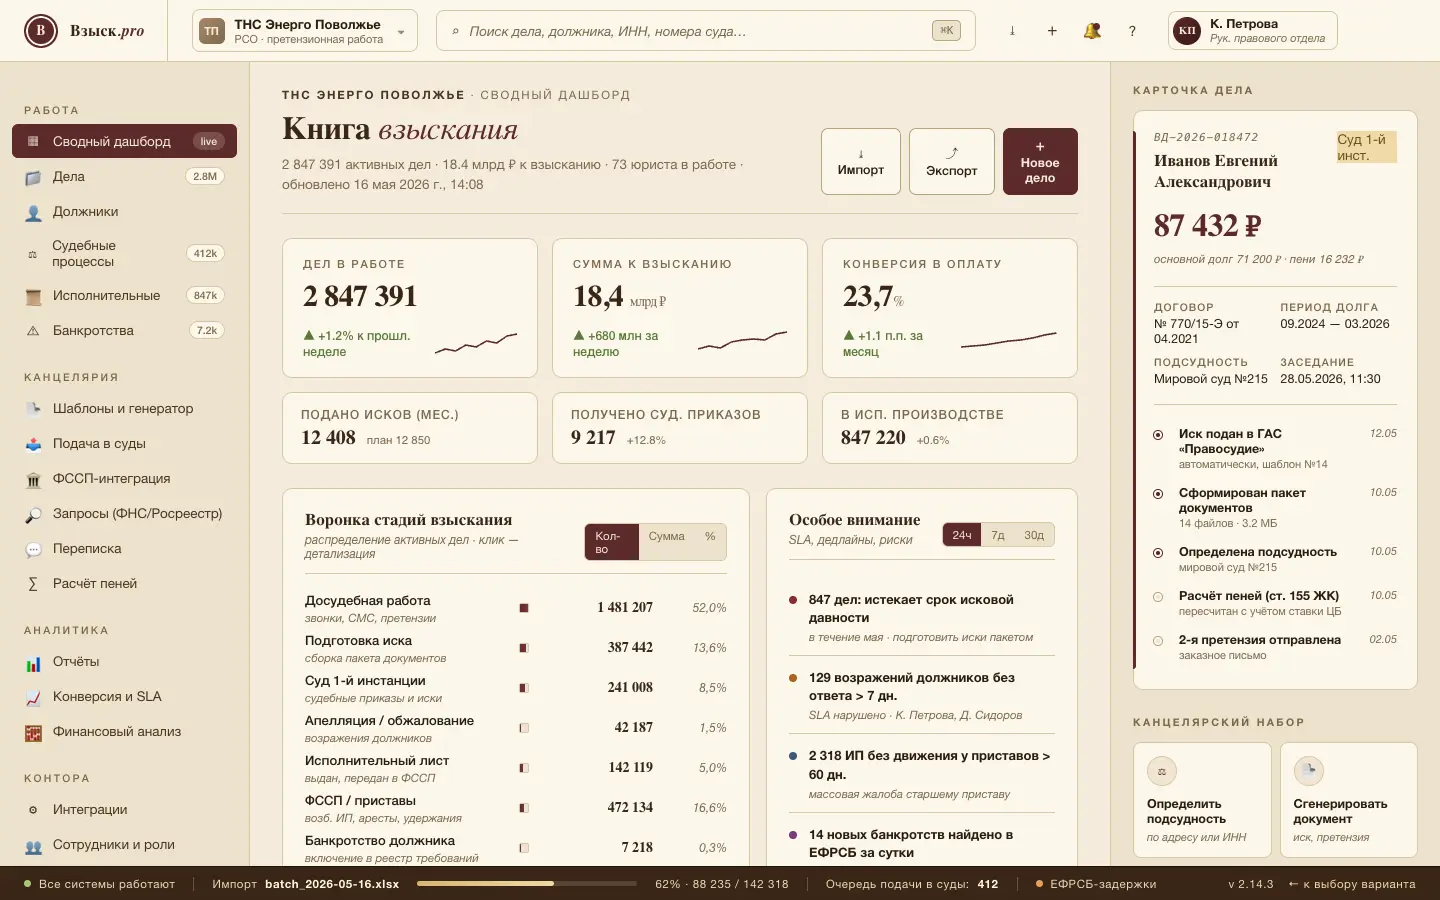Open К. Петрова user profile menu
Image resolution: width=1440 pixels, height=900 pixels.
tap(1253, 31)
